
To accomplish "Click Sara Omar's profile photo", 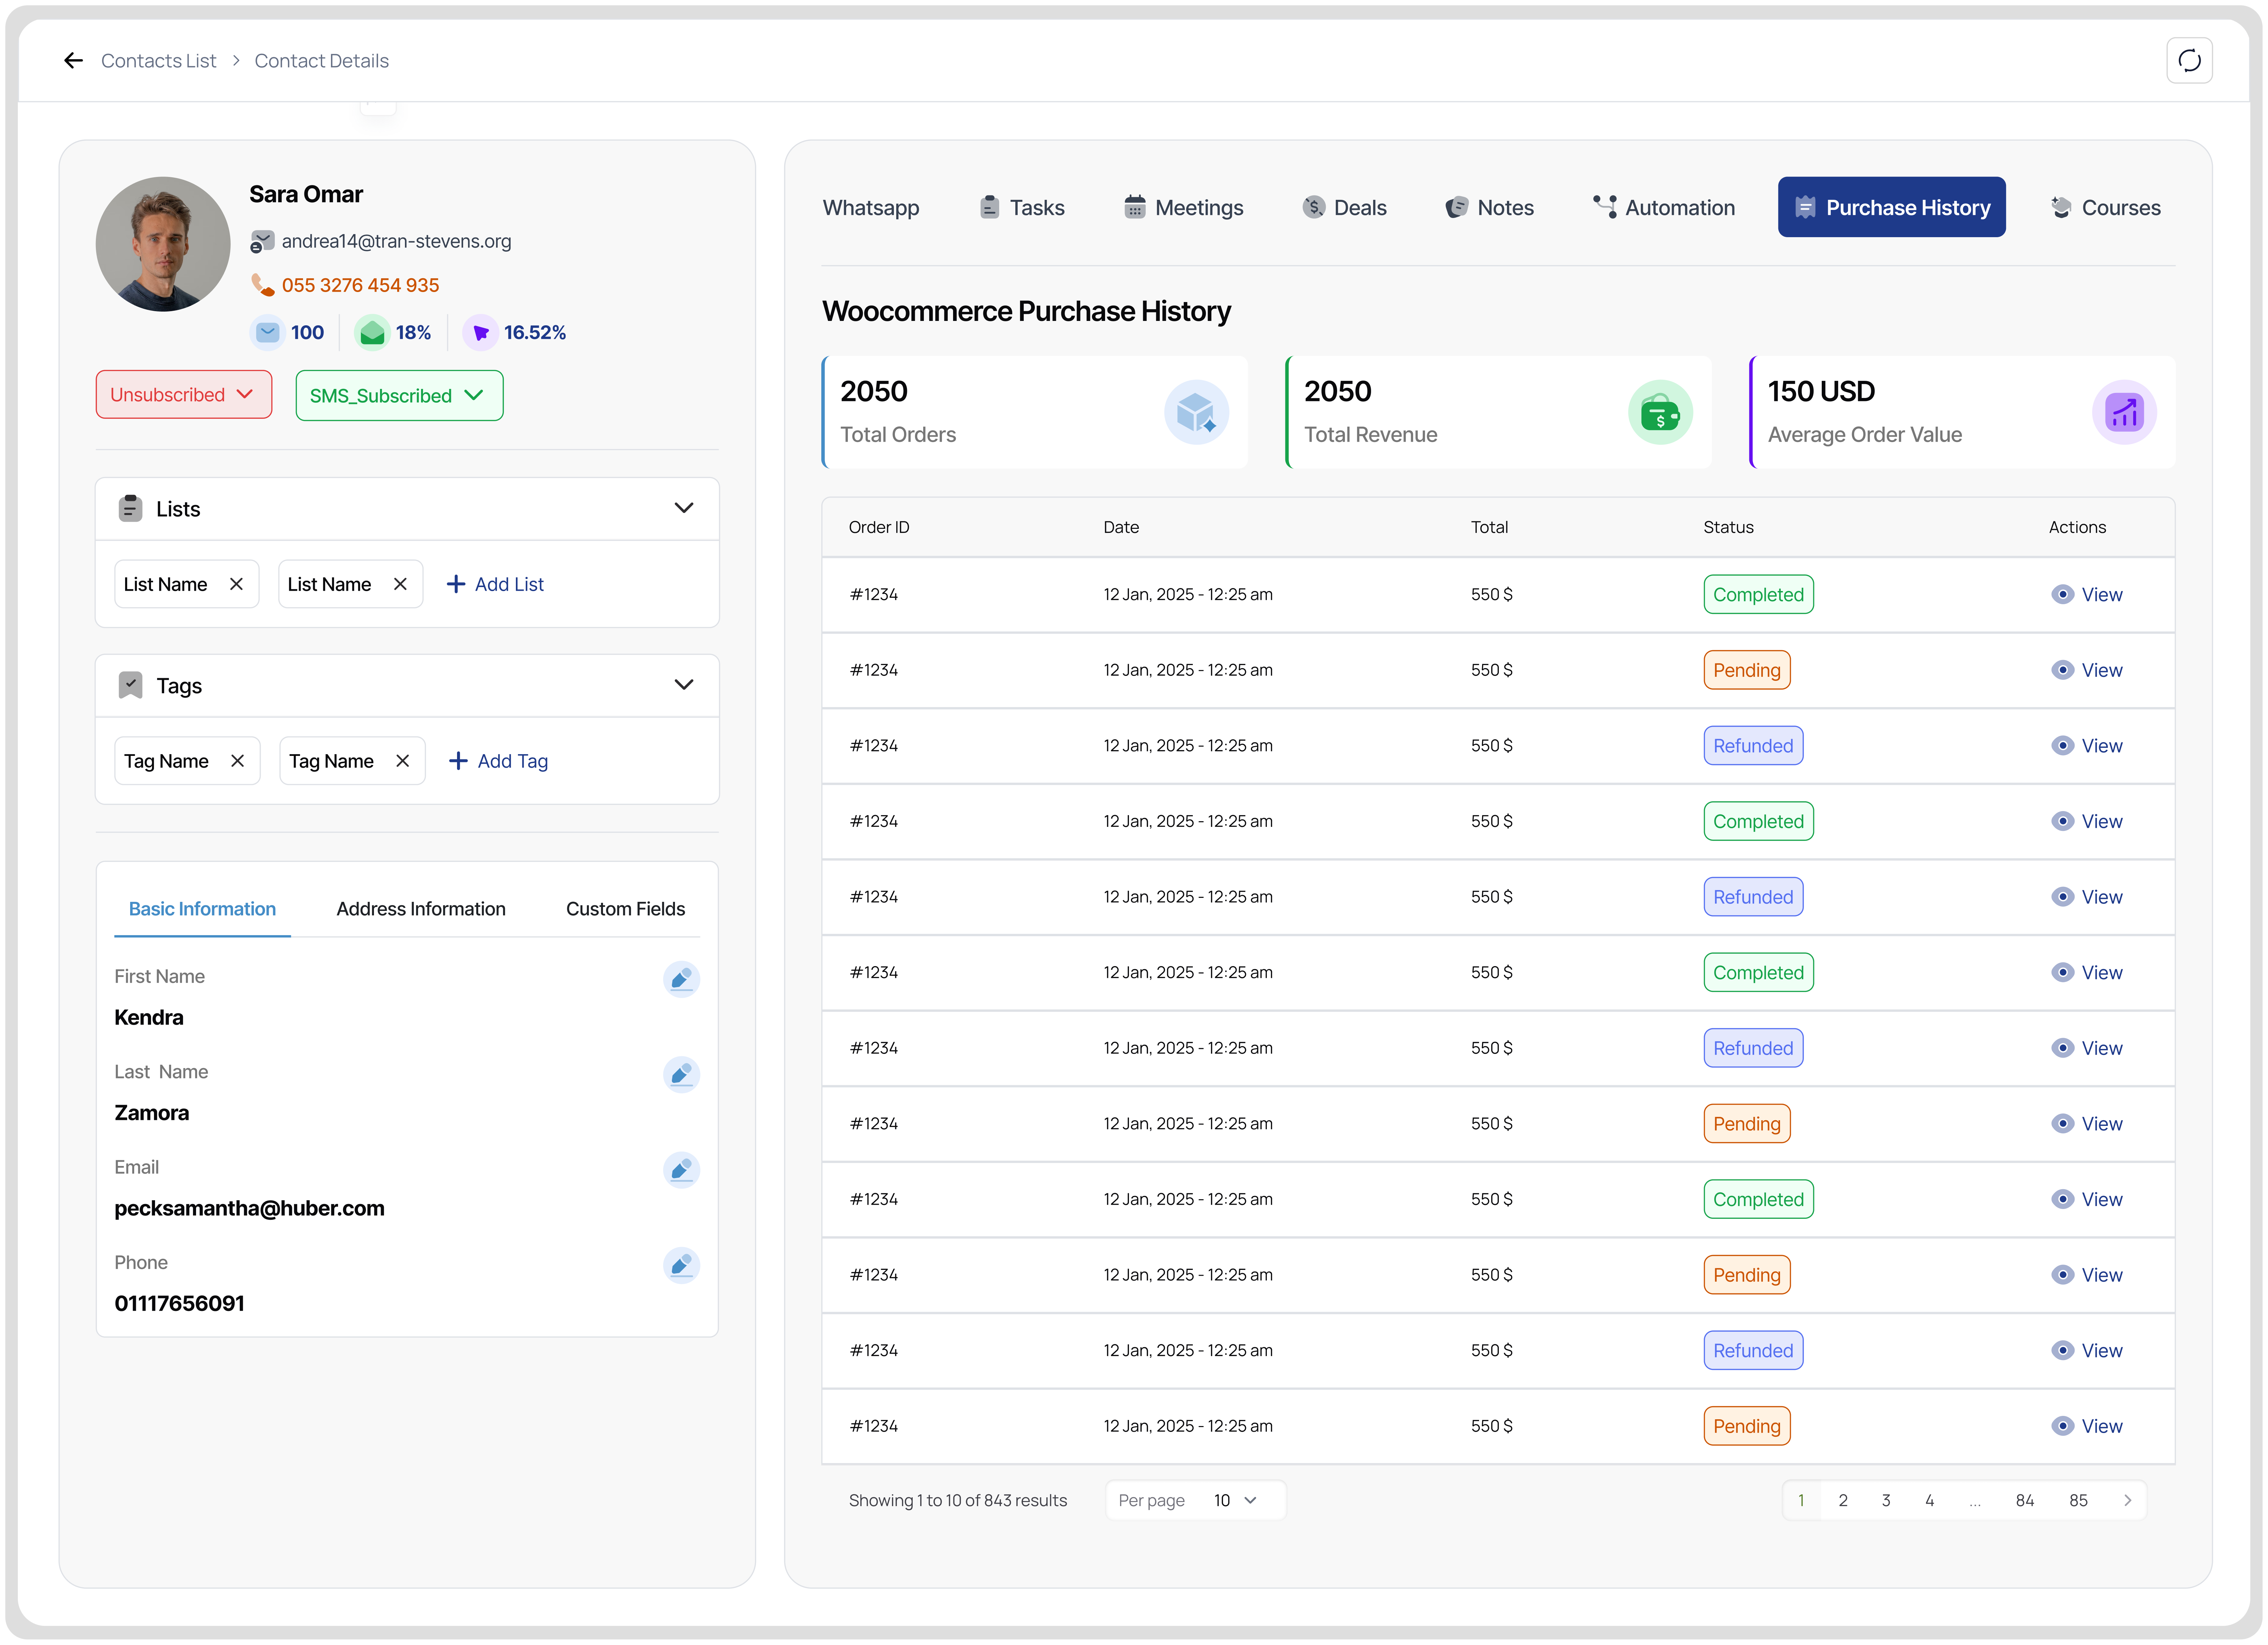I will (x=163, y=244).
